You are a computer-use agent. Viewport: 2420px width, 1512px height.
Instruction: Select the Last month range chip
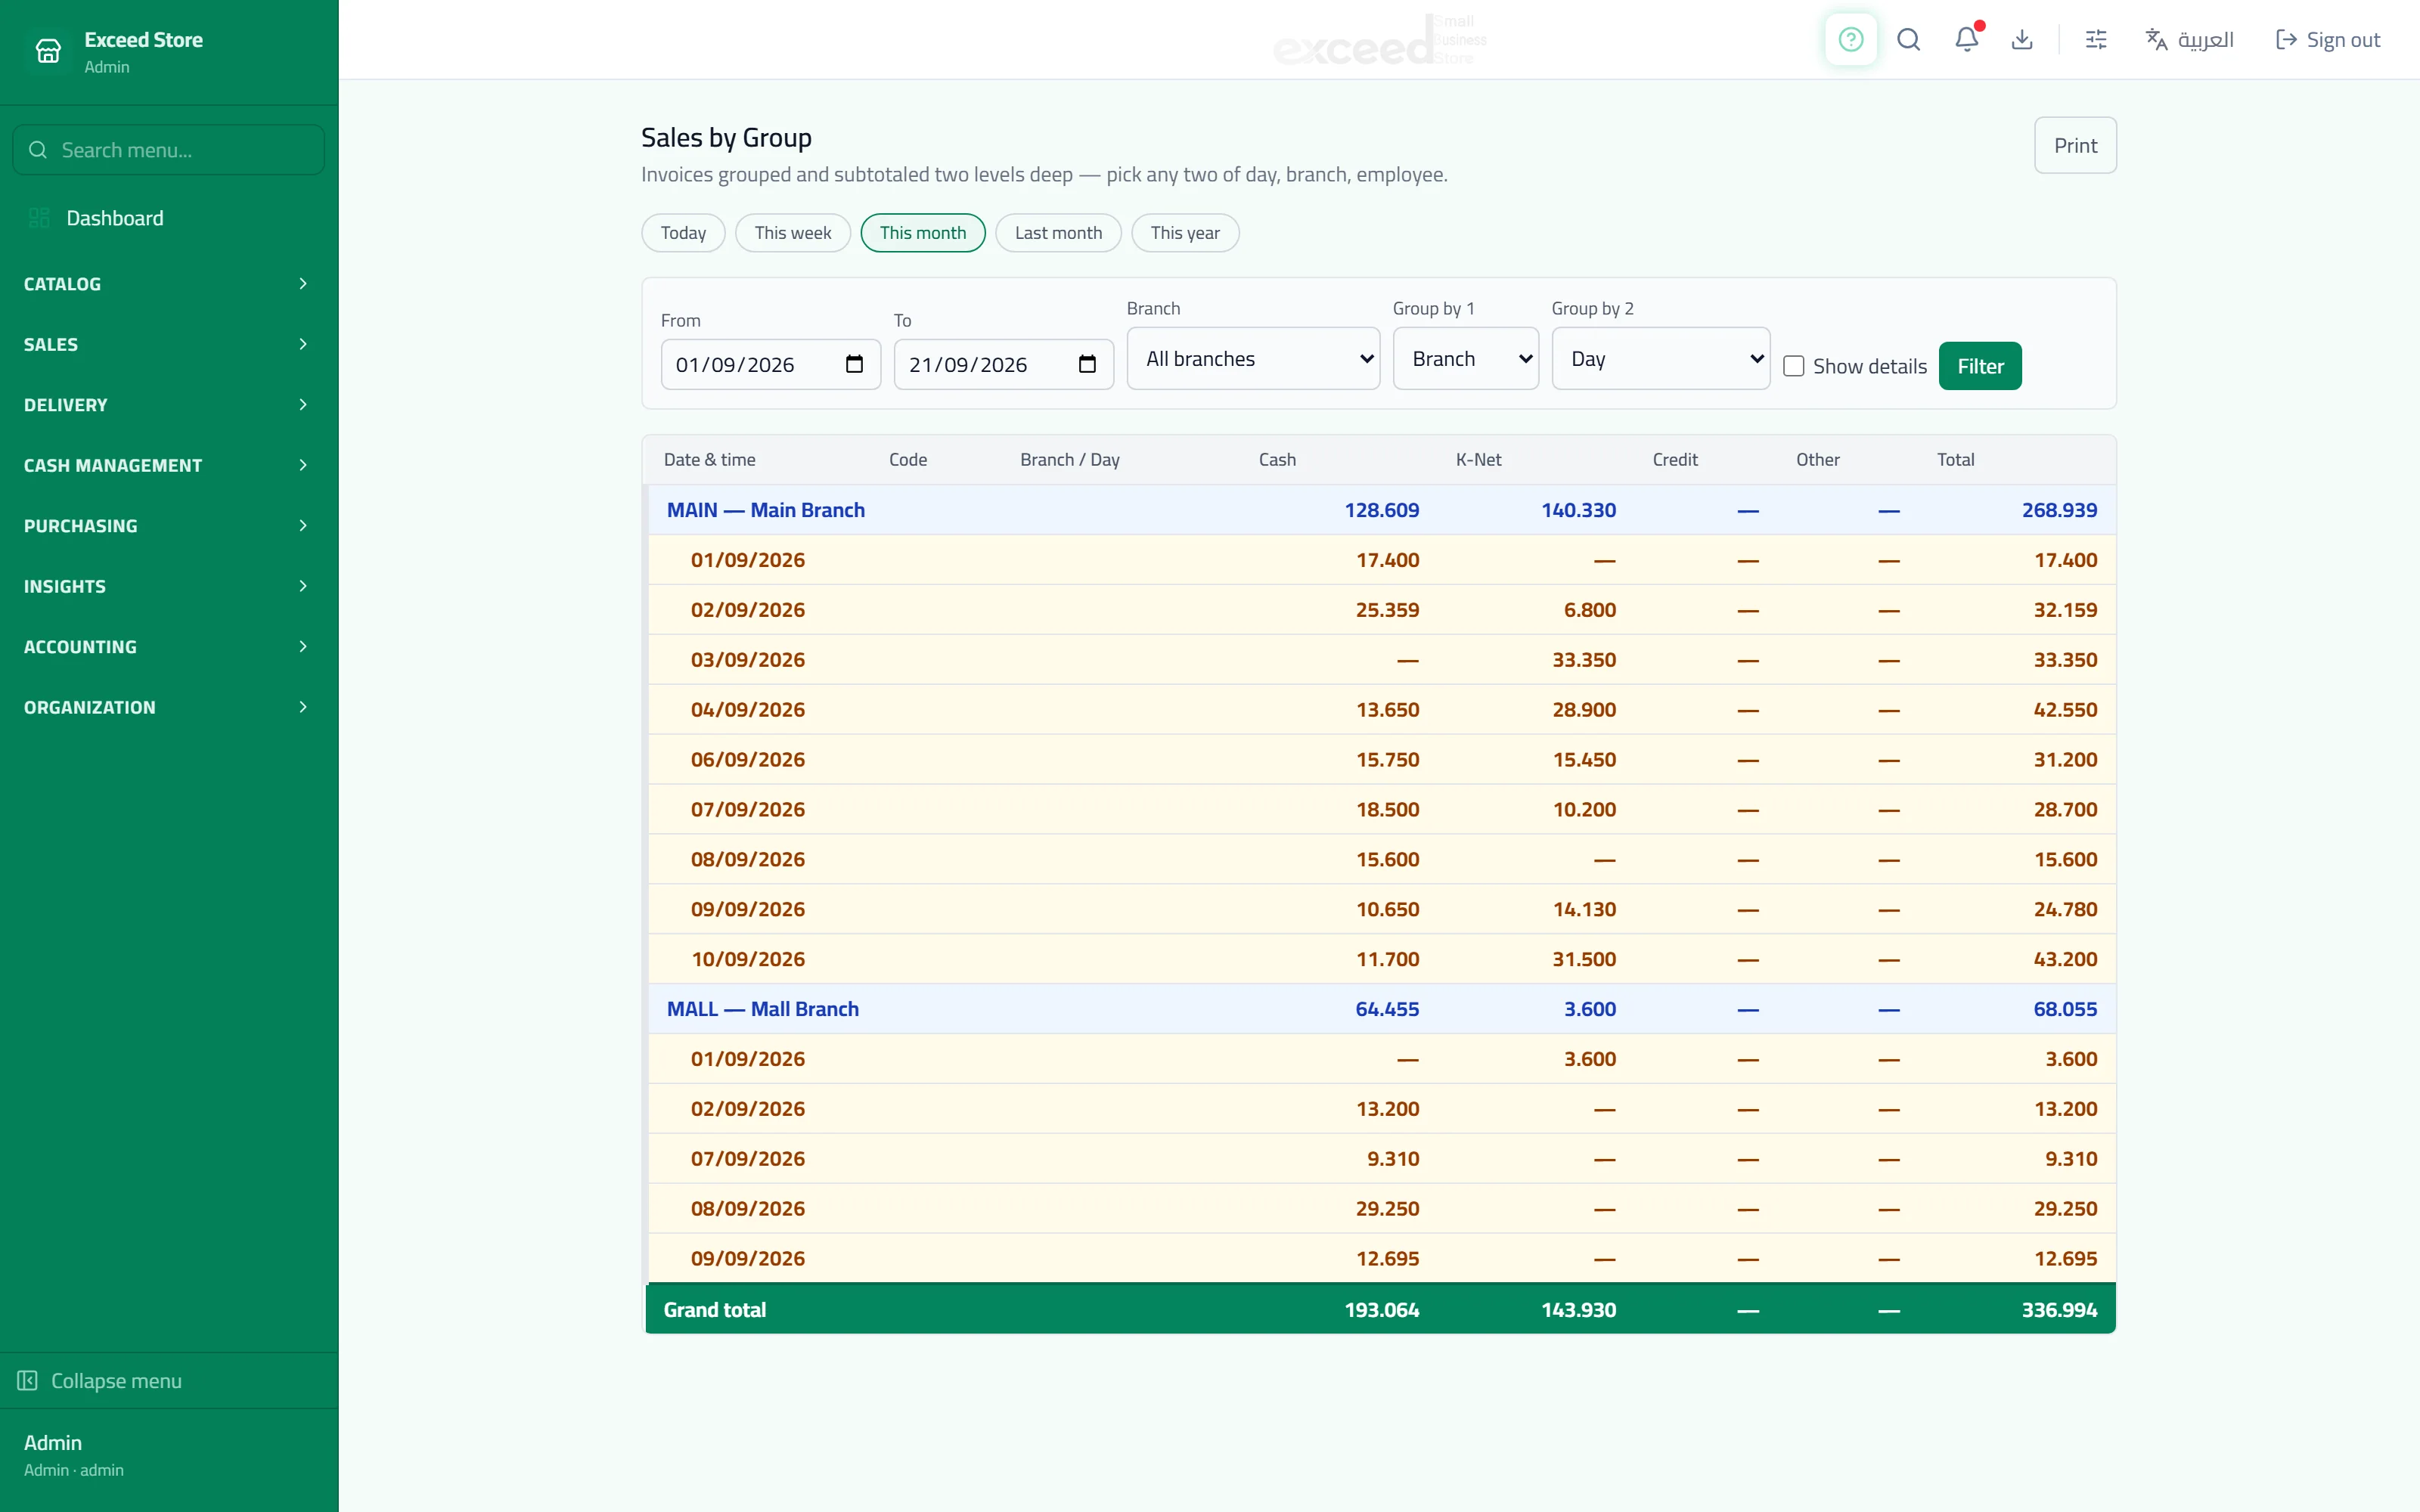coord(1058,233)
